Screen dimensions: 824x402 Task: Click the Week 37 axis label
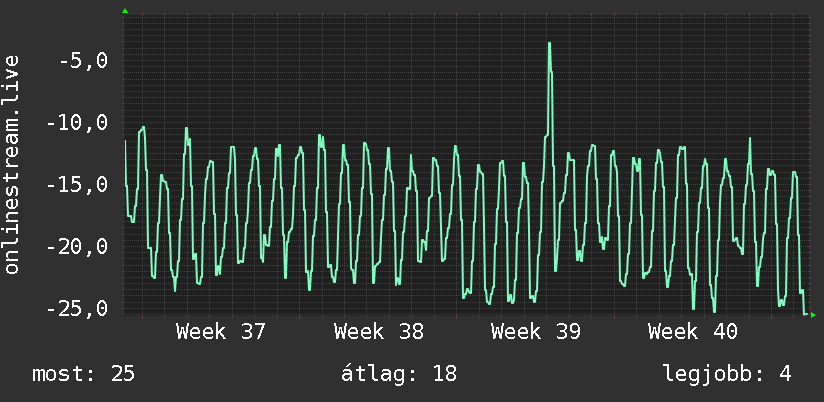(x=221, y=333)
